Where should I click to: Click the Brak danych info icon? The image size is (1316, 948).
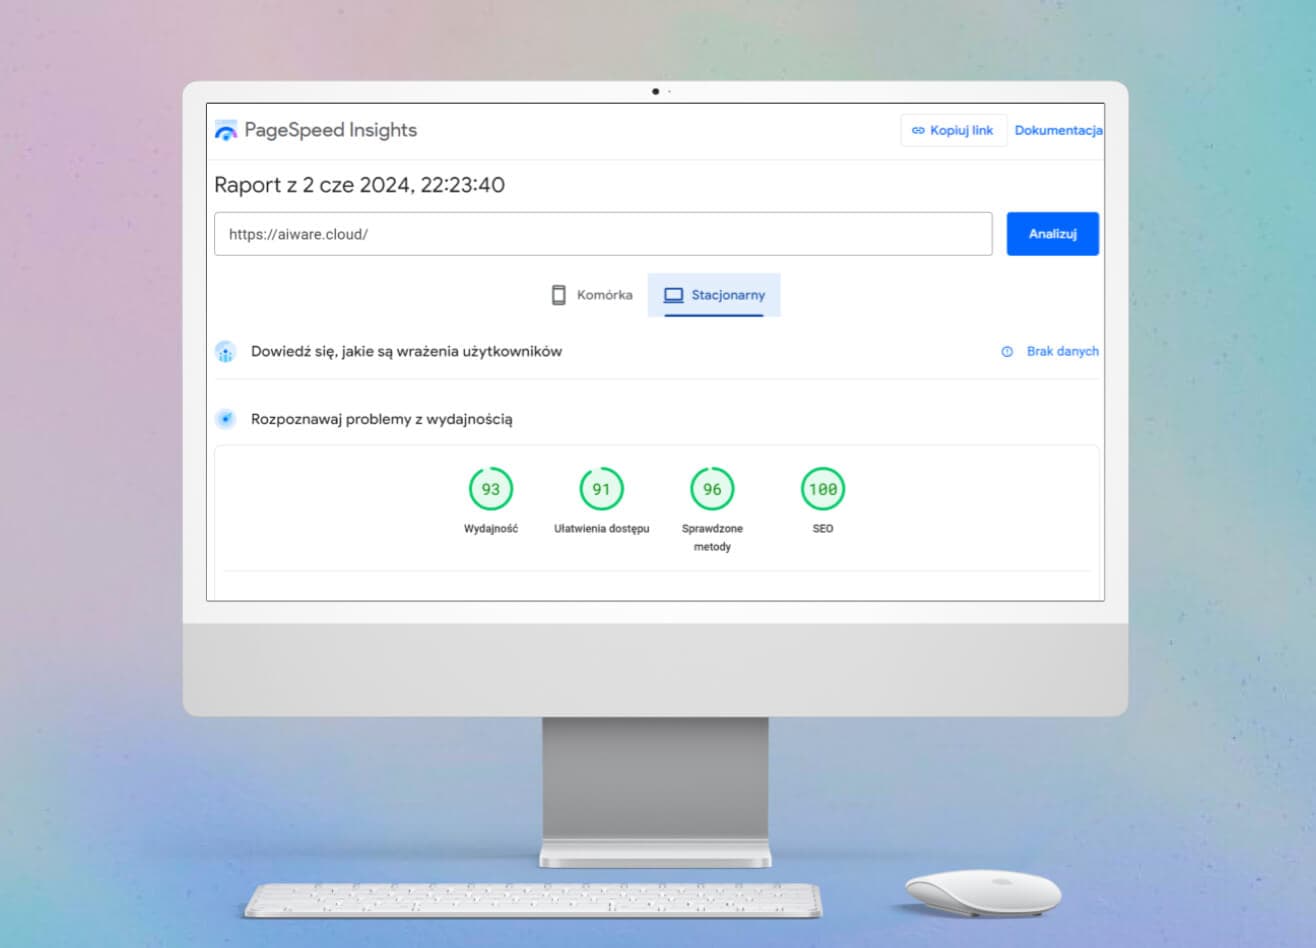pos(1007,352)
